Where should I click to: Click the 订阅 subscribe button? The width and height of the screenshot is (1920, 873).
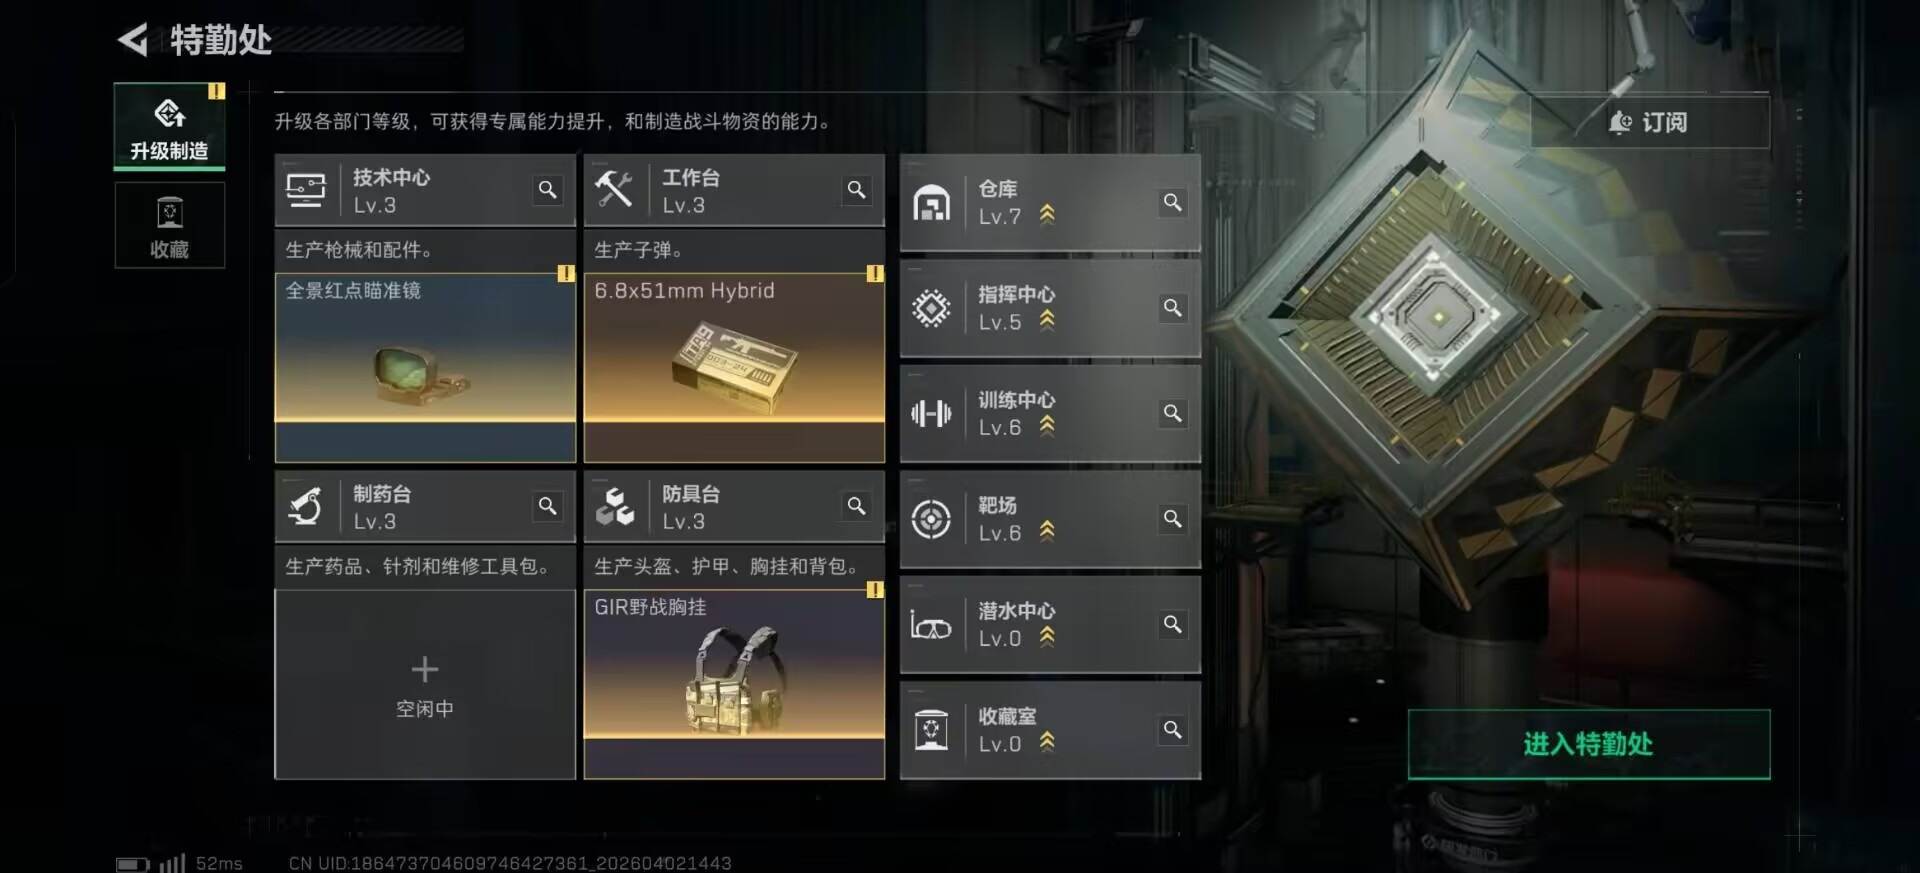[1650, 122]
